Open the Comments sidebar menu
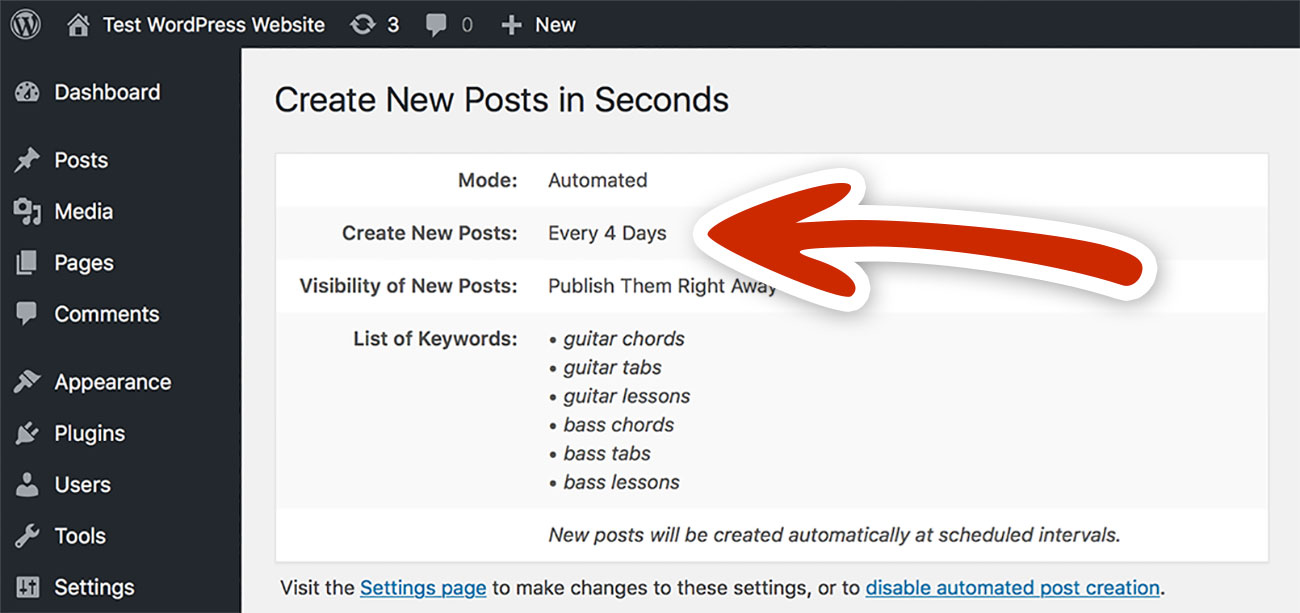The height and width of the screenshot is (613, 1300). 106,313
